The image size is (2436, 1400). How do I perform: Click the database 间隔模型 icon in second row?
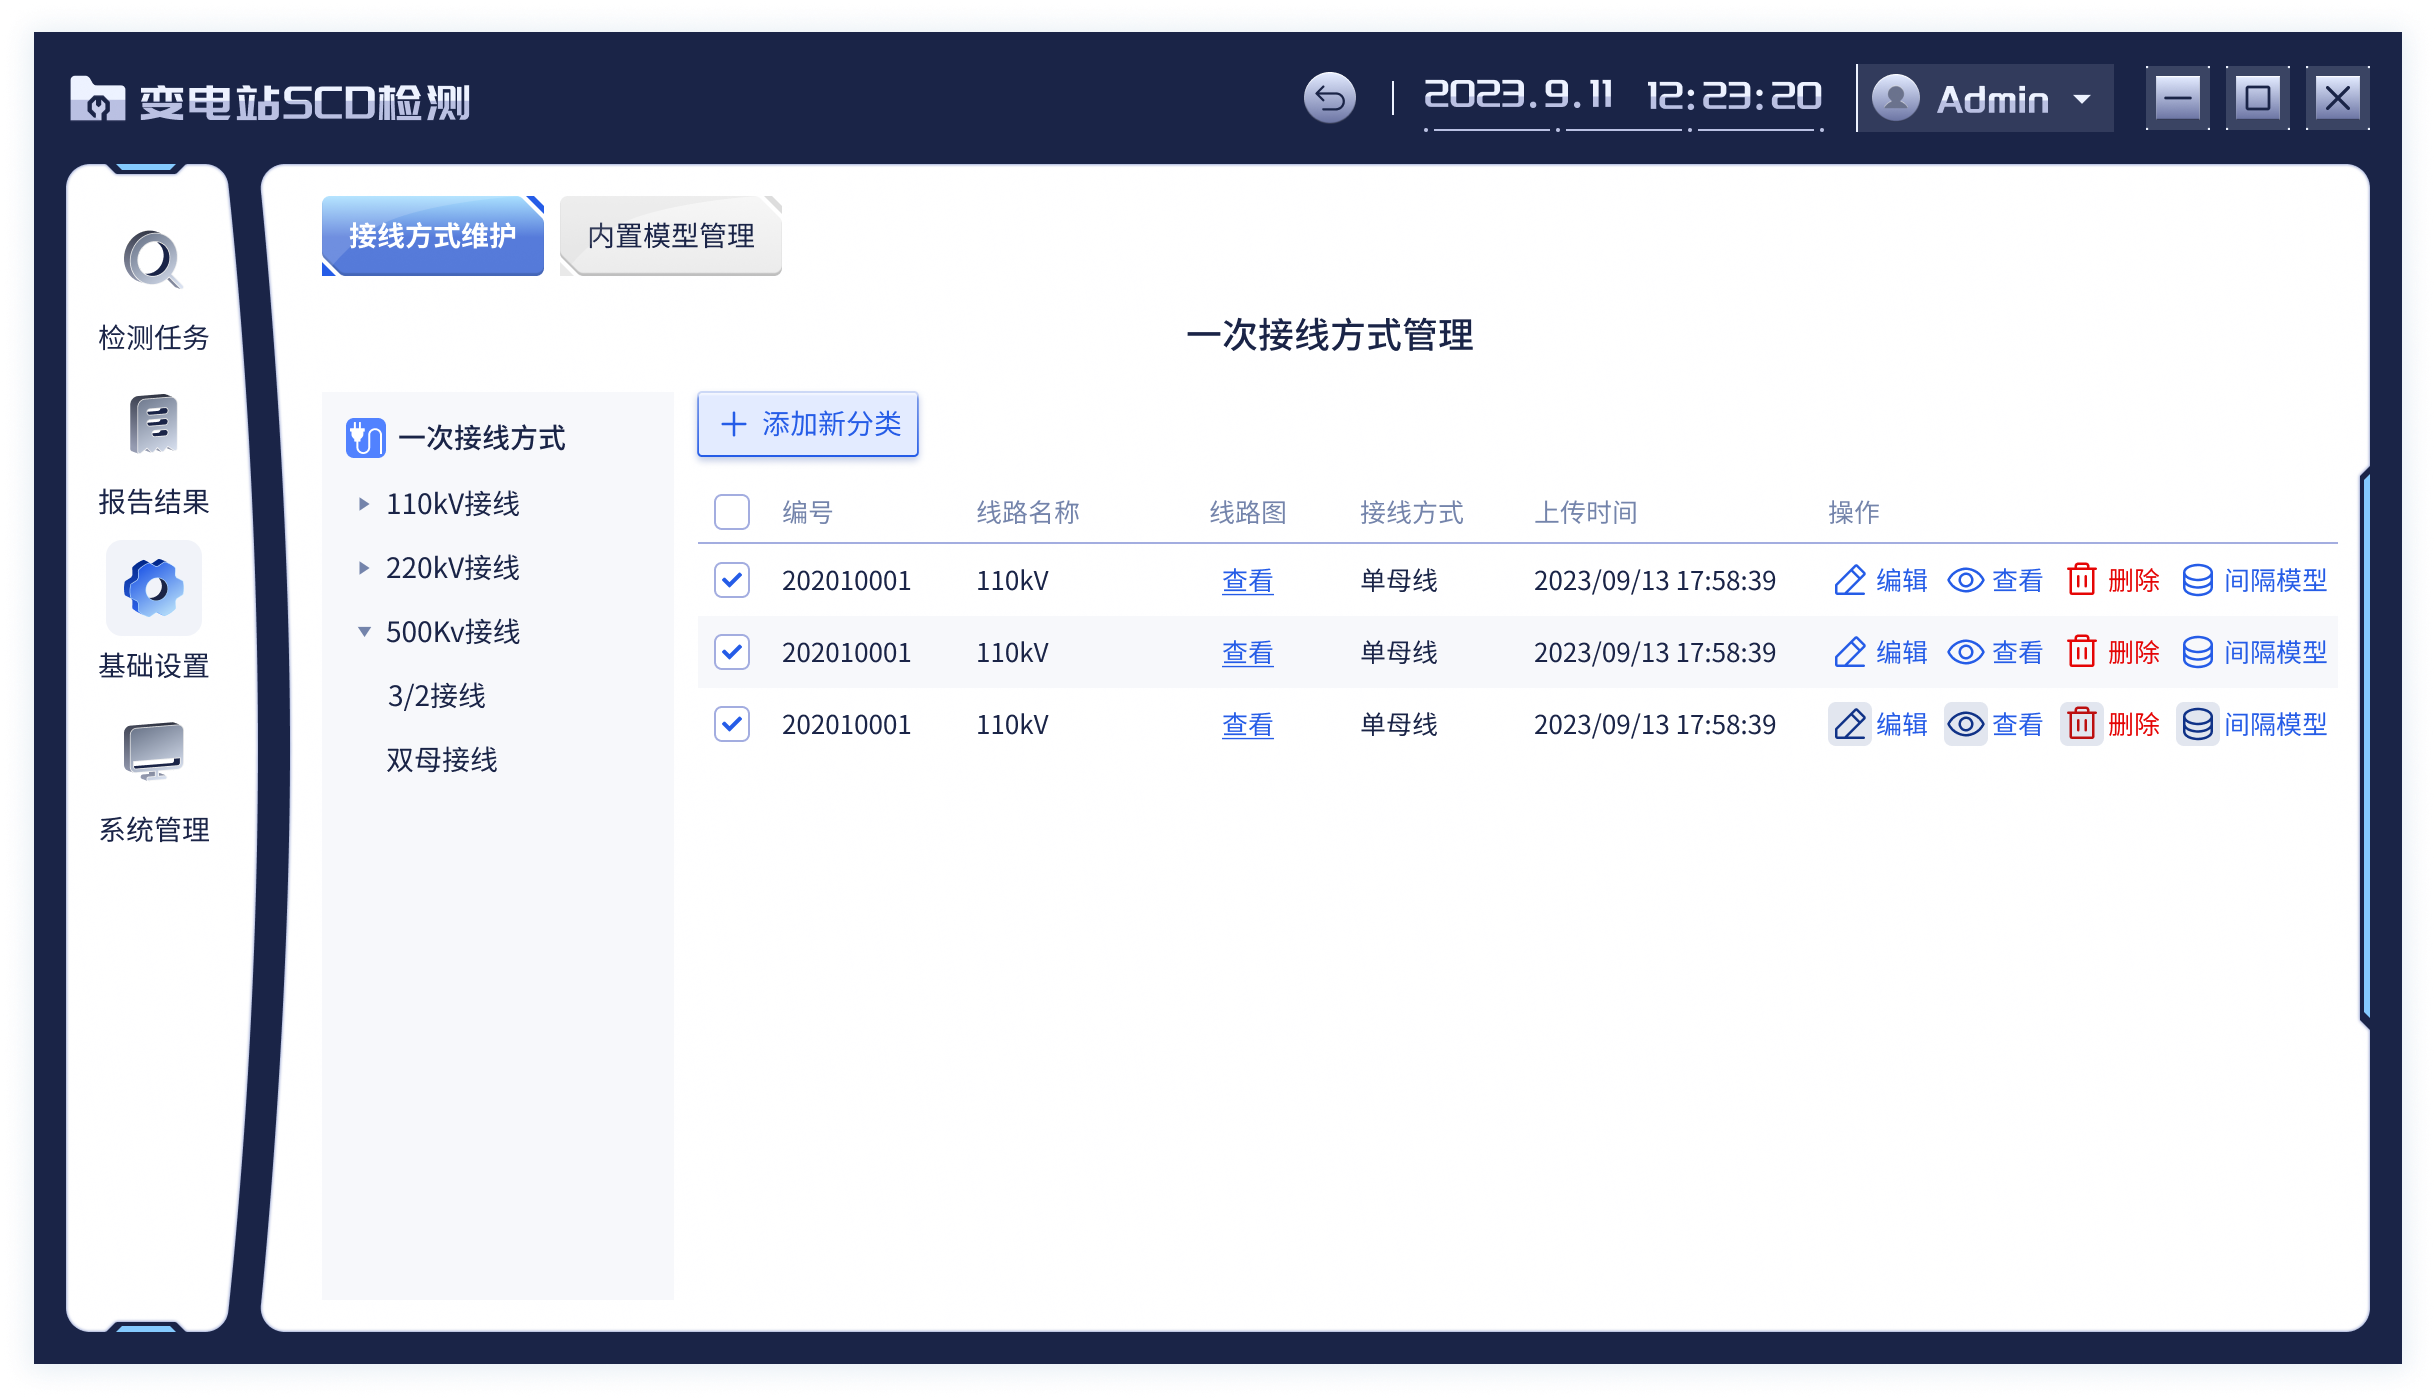click(2197, 653)
